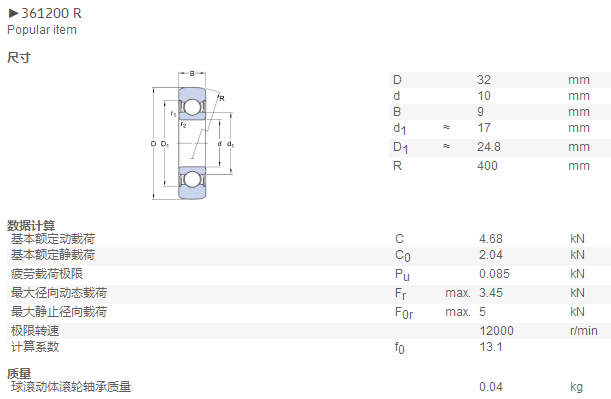The image size is (611, 399).
Task: Select the 疲劳载荷极限 value 0.085
Action: coord(494,274)
